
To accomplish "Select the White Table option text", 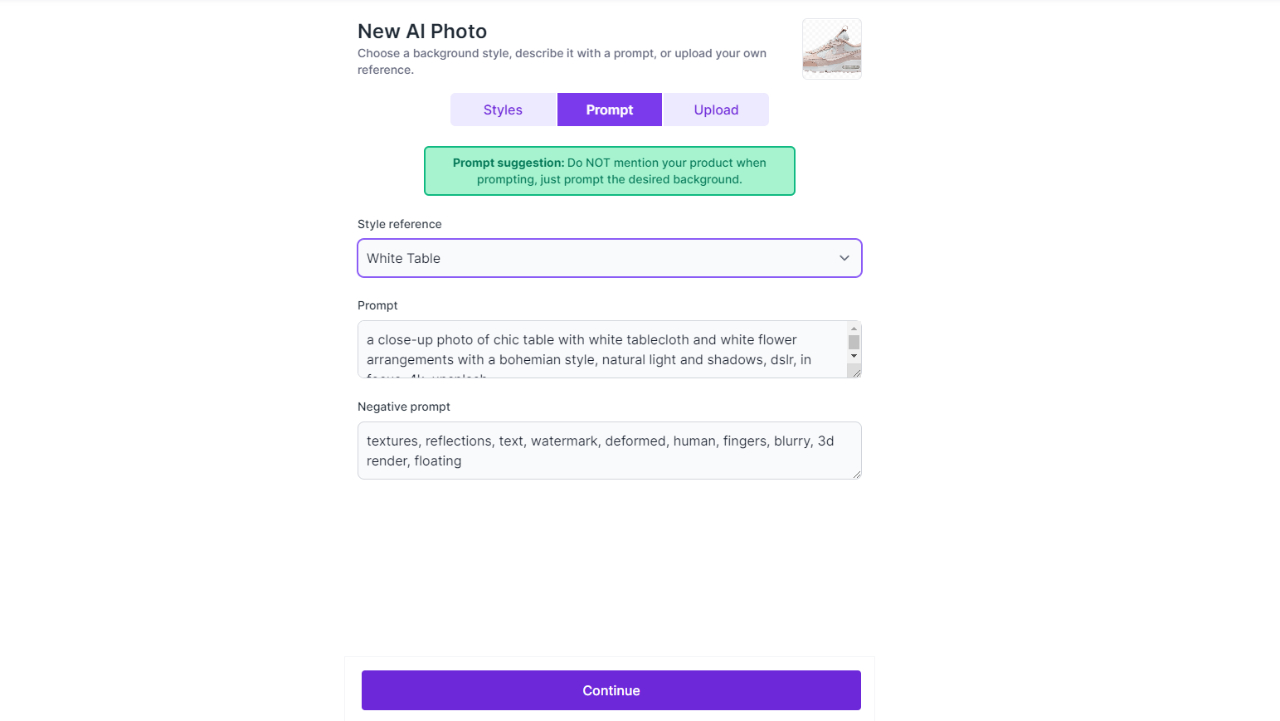I will click(403, 258).
